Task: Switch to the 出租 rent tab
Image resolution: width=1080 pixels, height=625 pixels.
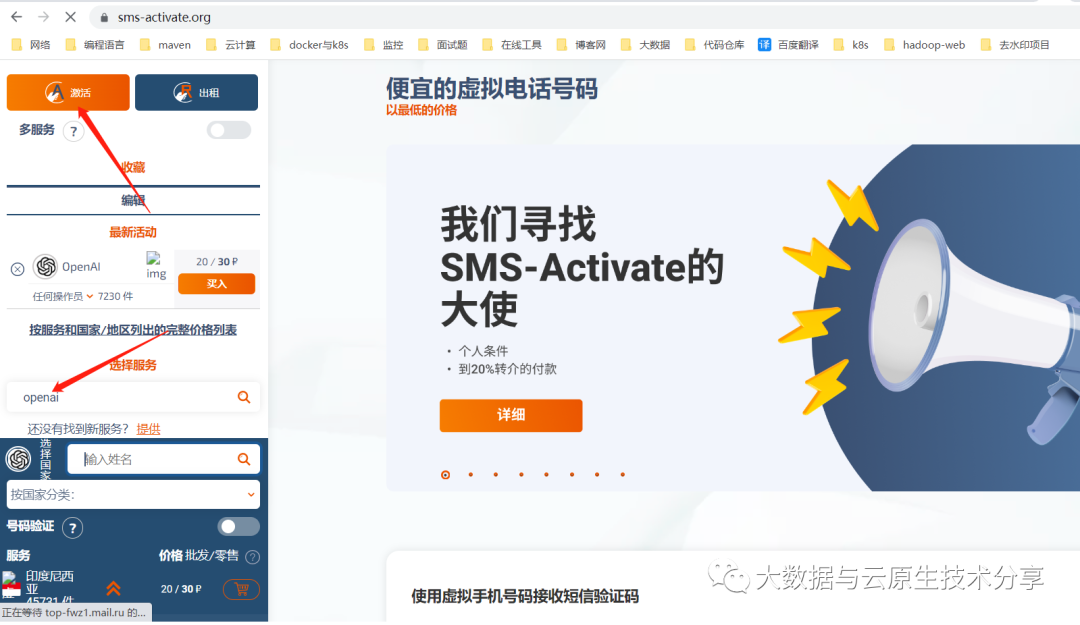Action: point(196,92)
